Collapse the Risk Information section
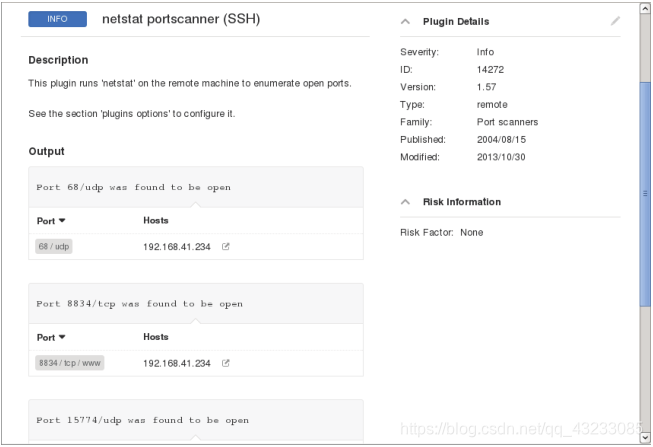 click(405, 202)
